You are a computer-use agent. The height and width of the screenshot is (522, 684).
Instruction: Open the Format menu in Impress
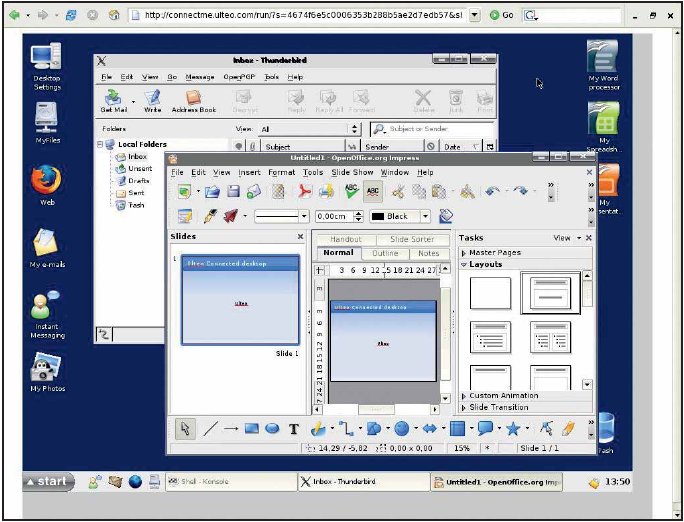[281, 173]
